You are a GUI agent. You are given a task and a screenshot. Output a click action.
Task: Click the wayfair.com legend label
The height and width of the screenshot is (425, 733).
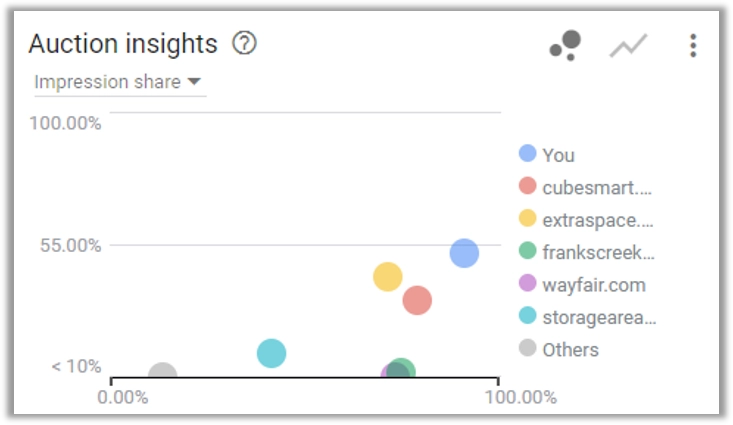[x=594, y=285]
